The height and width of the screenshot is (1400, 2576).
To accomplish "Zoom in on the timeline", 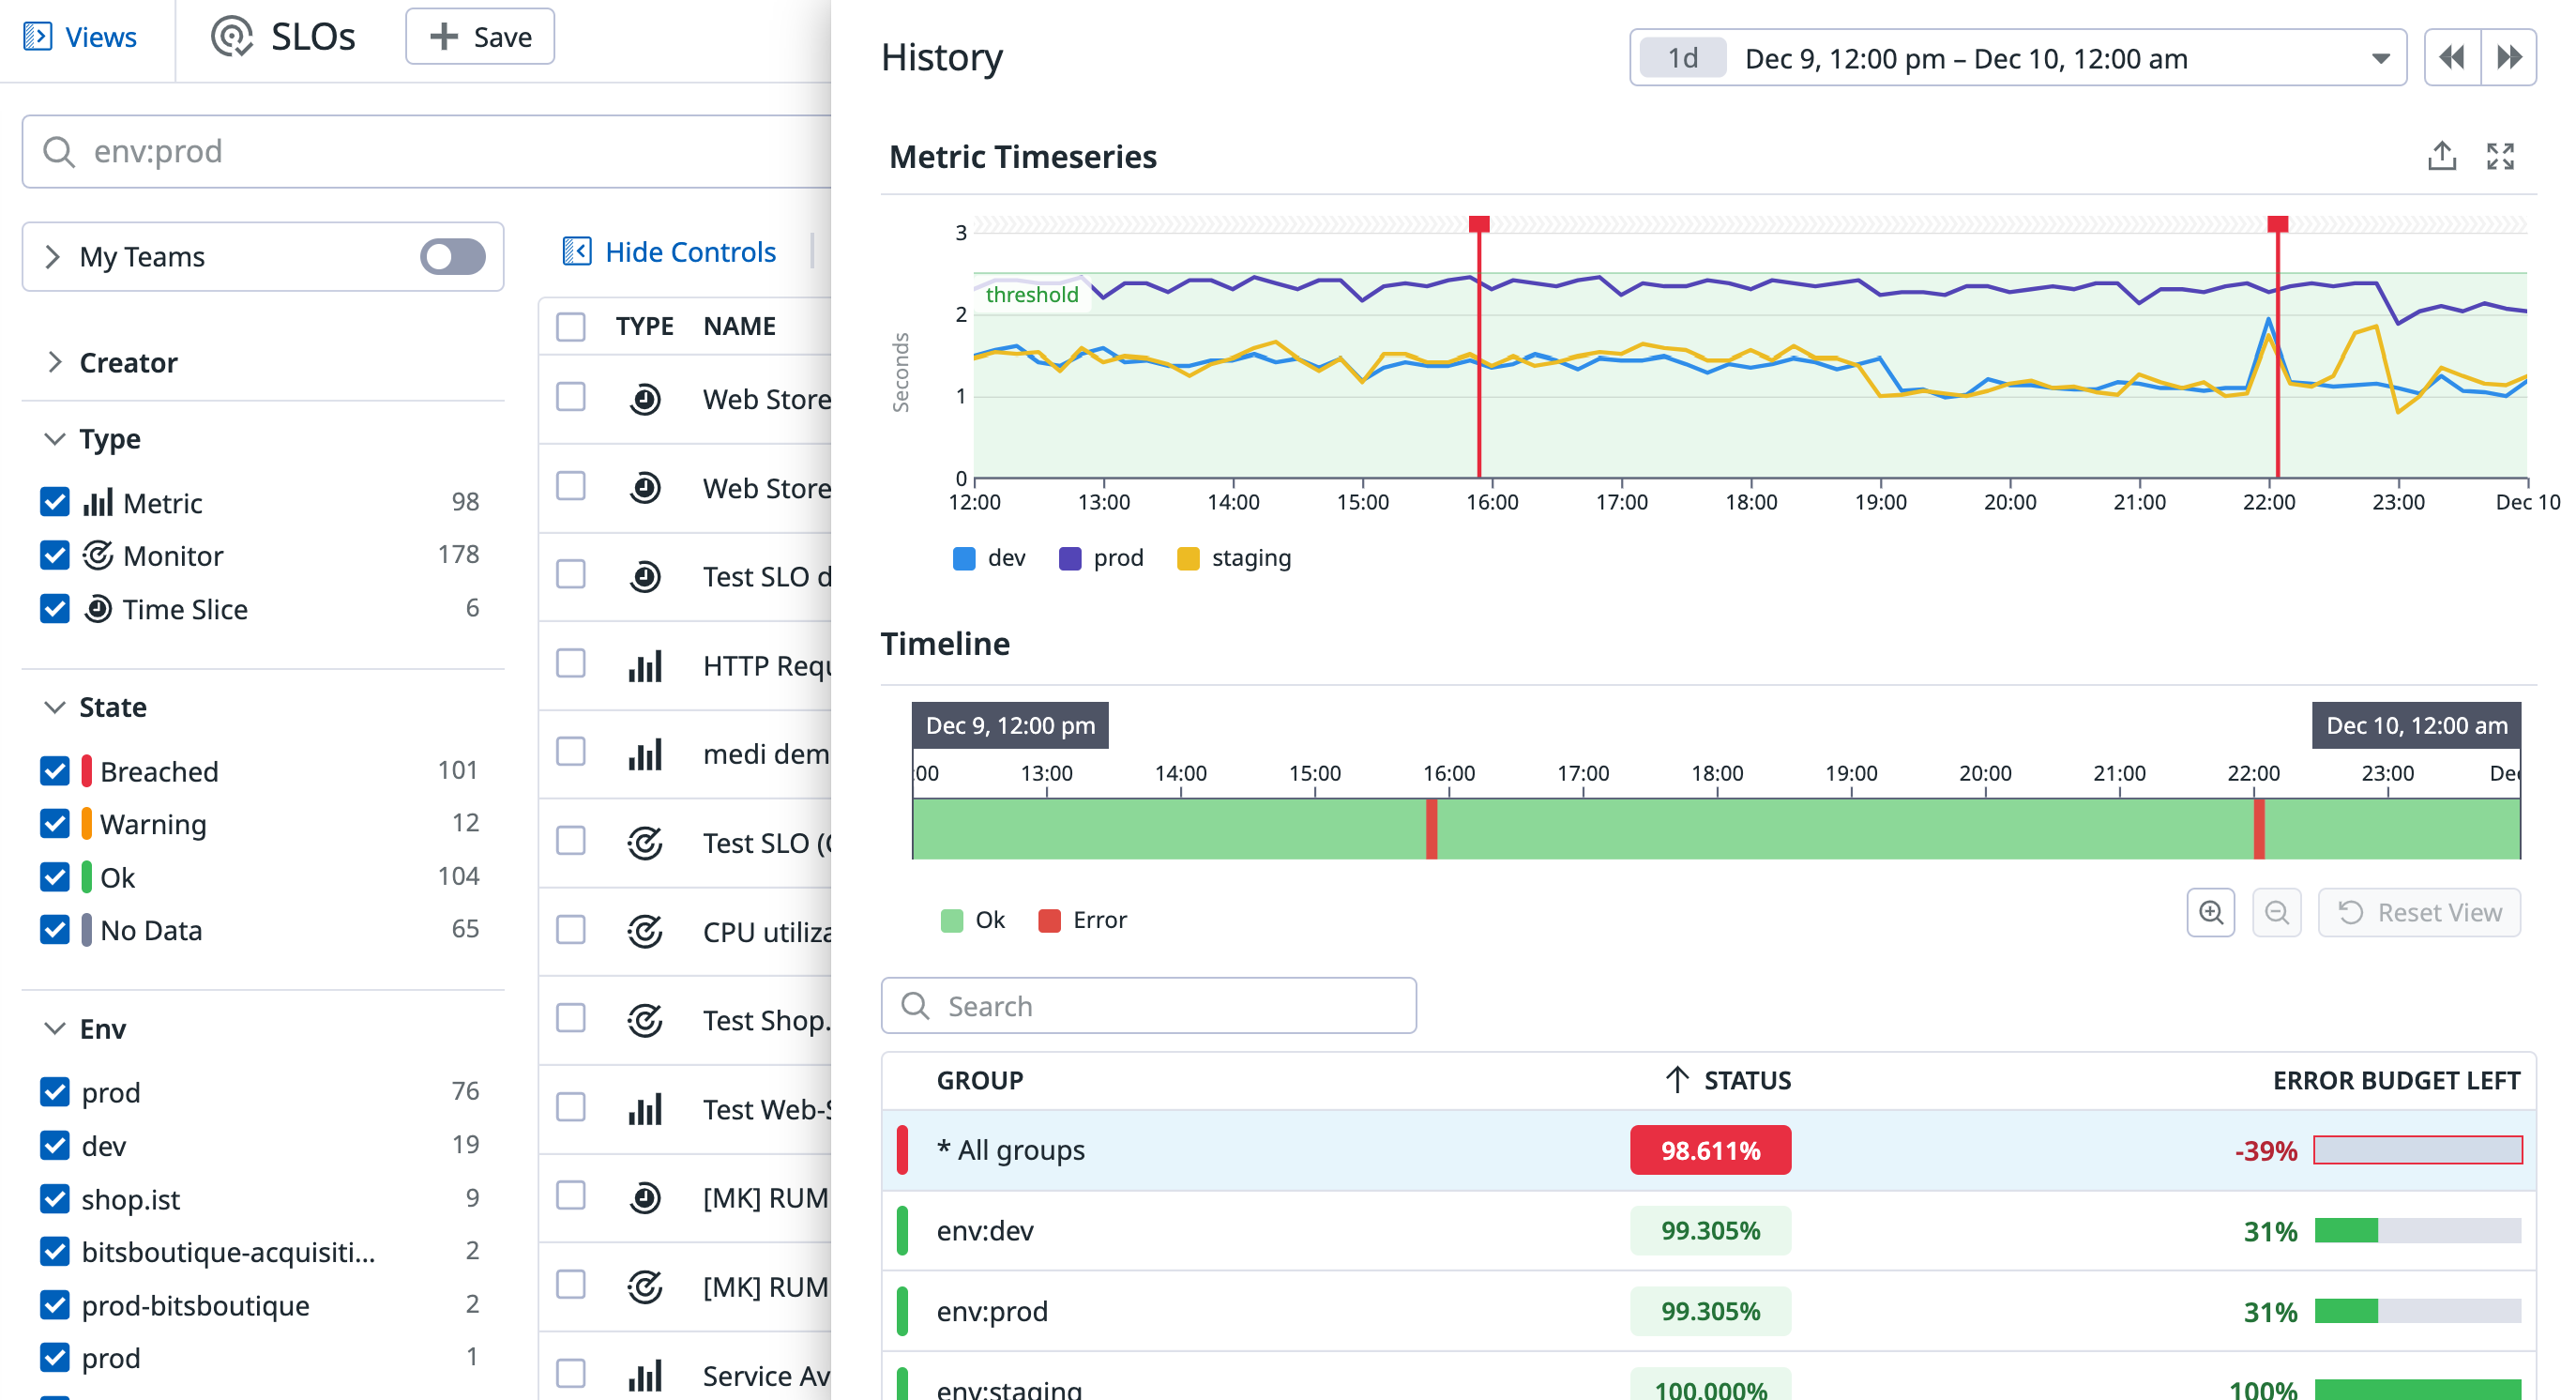I will tap(2211, 913).
